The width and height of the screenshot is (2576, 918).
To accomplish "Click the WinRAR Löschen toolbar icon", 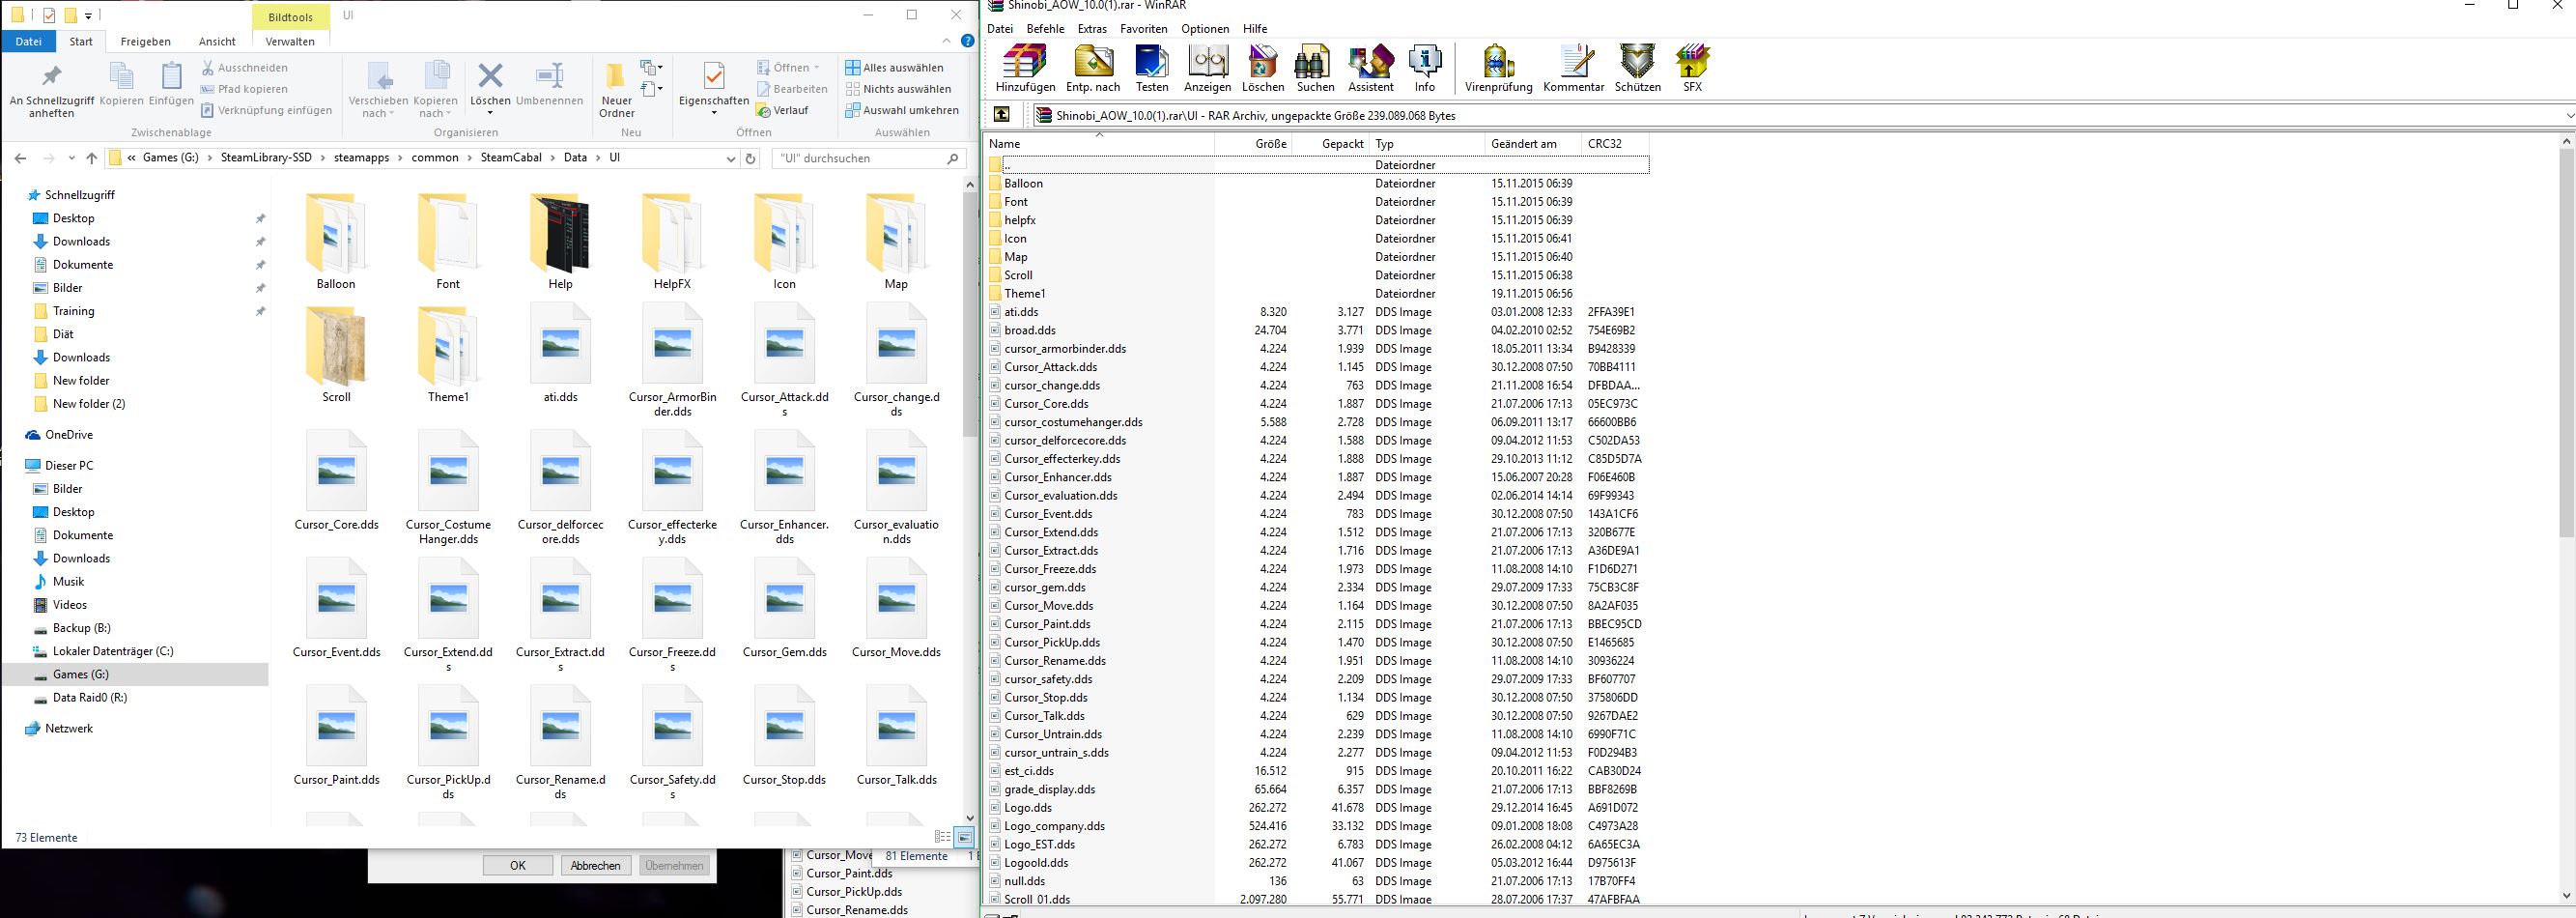I will (x=1263, y=68).
